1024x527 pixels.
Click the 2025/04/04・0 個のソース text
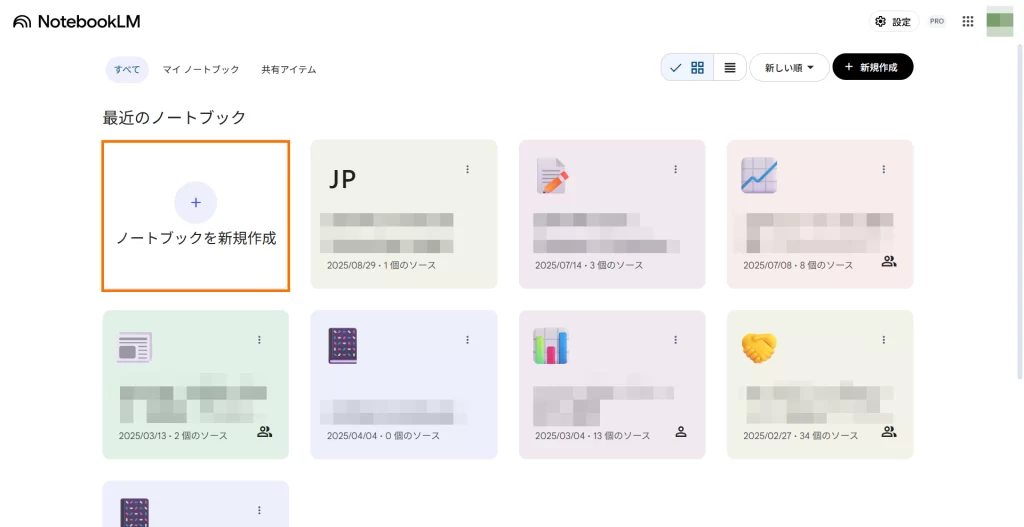pyautogui.click(x=383, y=436)
